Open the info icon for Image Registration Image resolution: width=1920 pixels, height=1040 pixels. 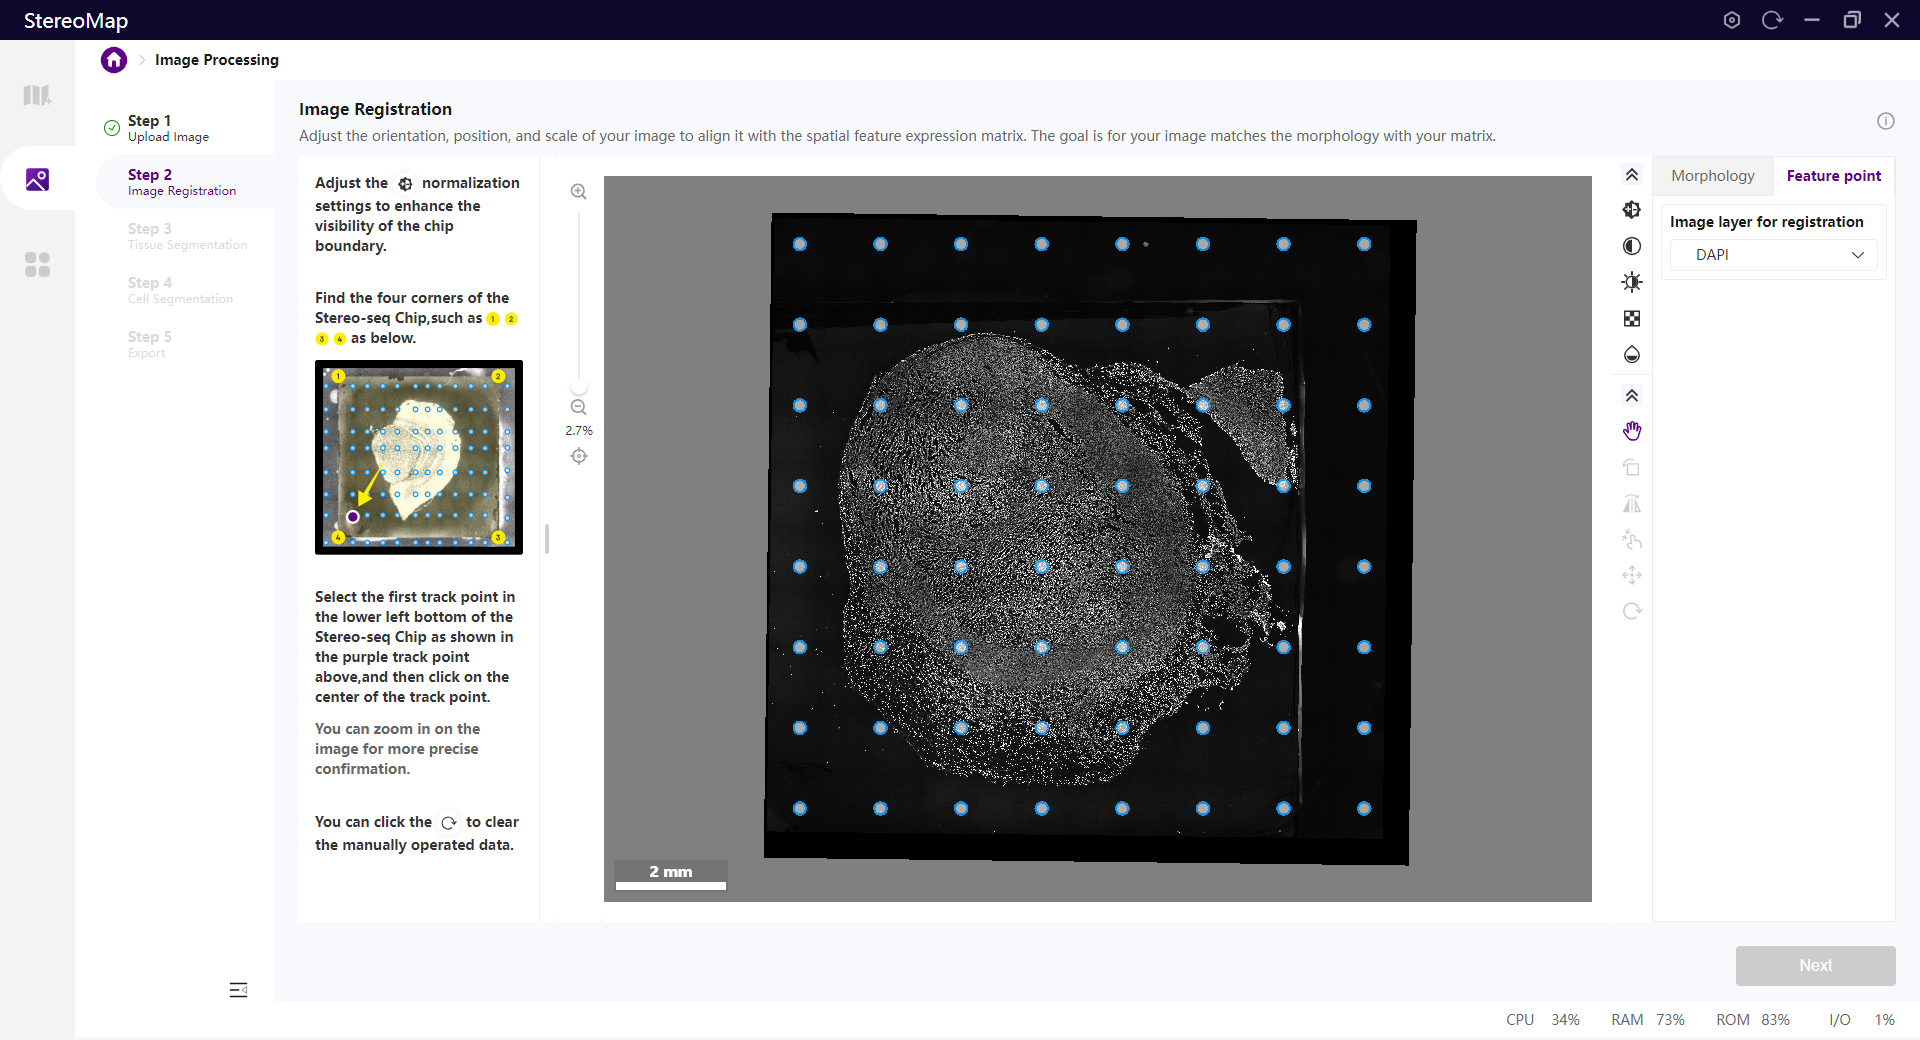[1886, 121]
